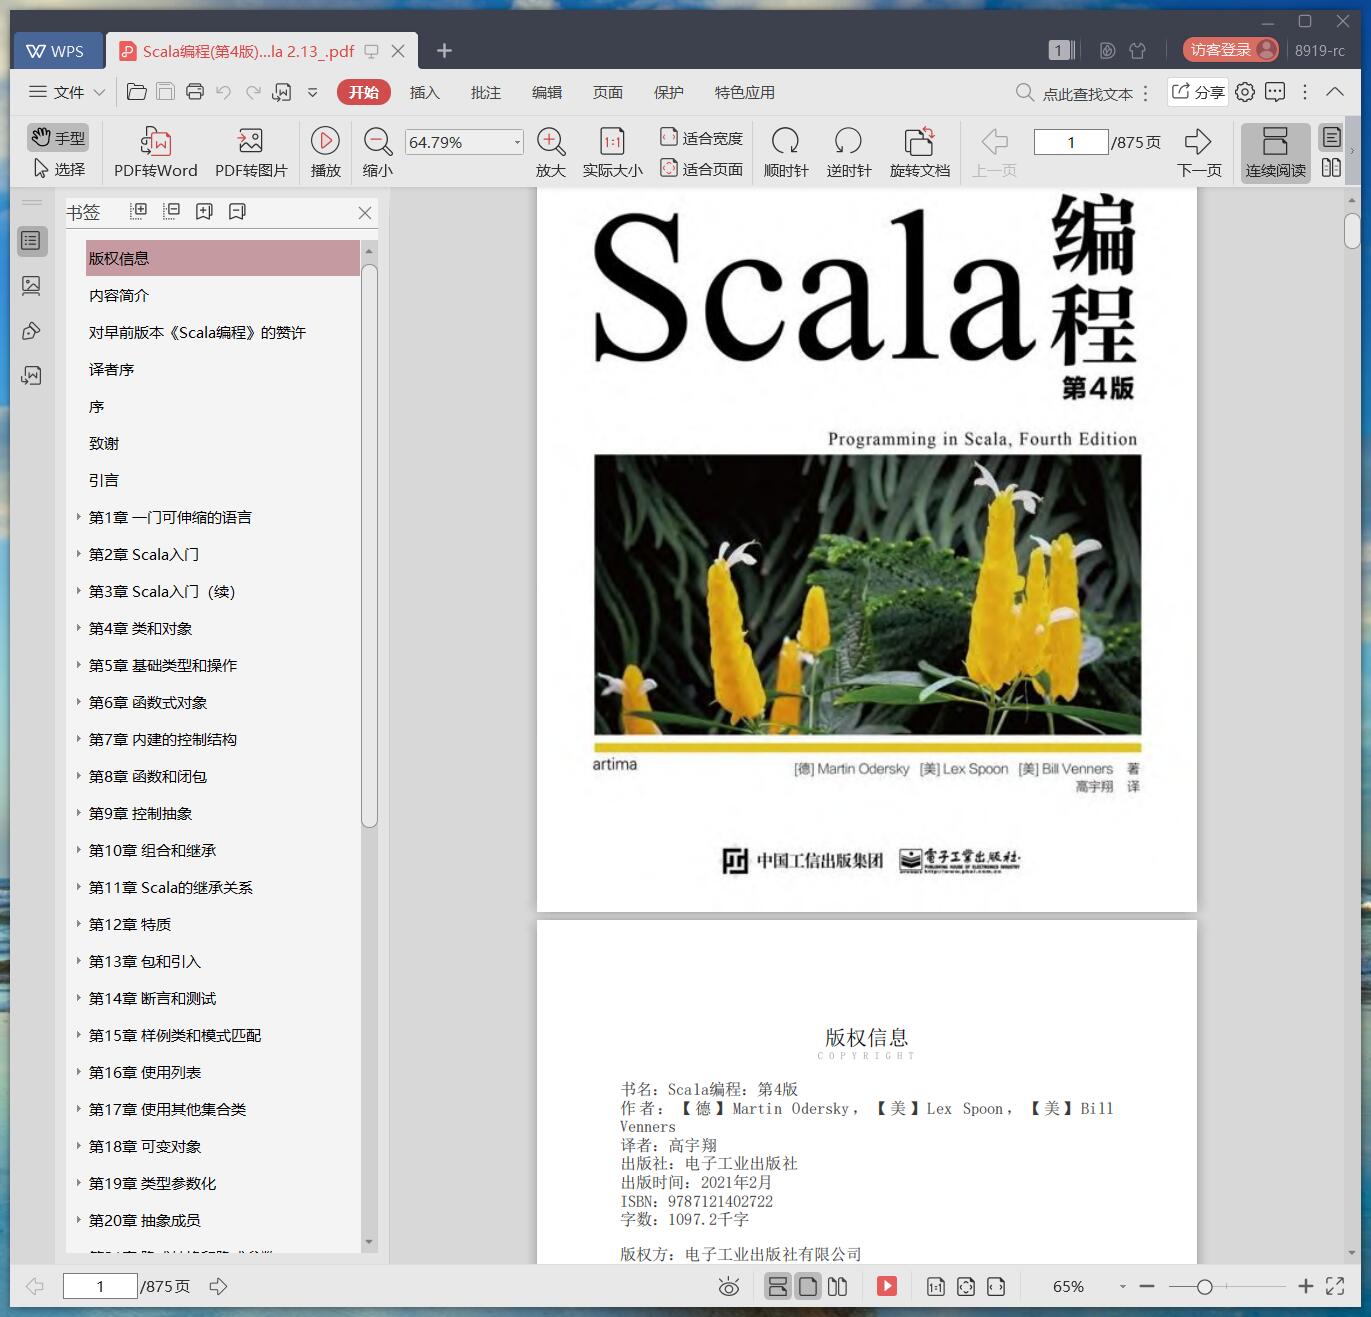1371x1317 pixels.
Task: Open 特色应用 ribbon tab
Action: click(x=744, y=92)
